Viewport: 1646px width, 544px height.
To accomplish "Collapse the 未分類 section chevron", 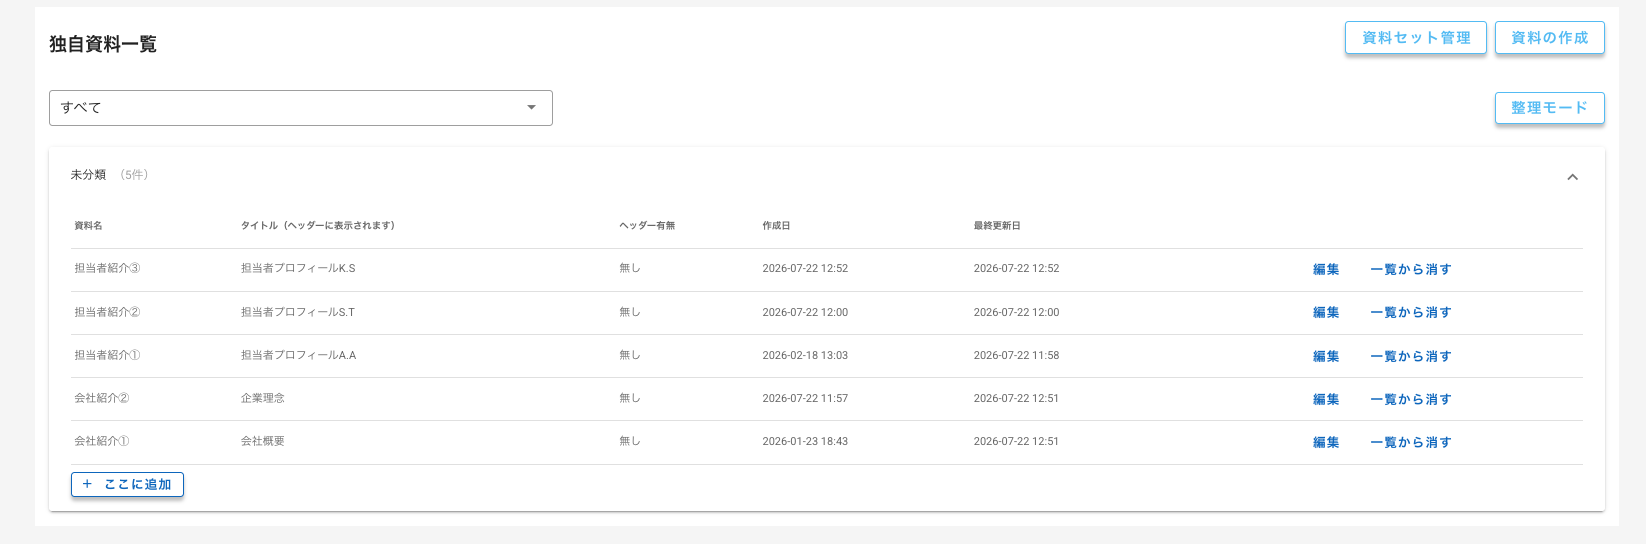I will [1572, 177].
